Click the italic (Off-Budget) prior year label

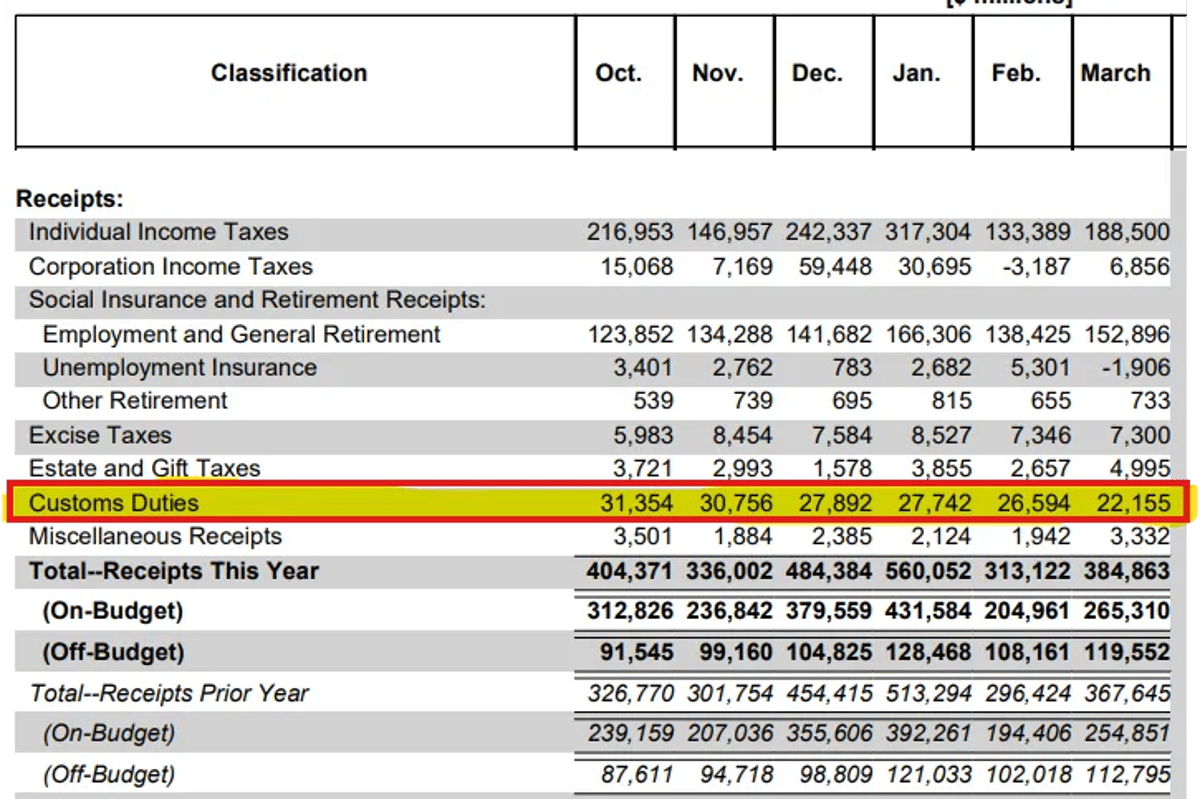[x=108, y=774]
